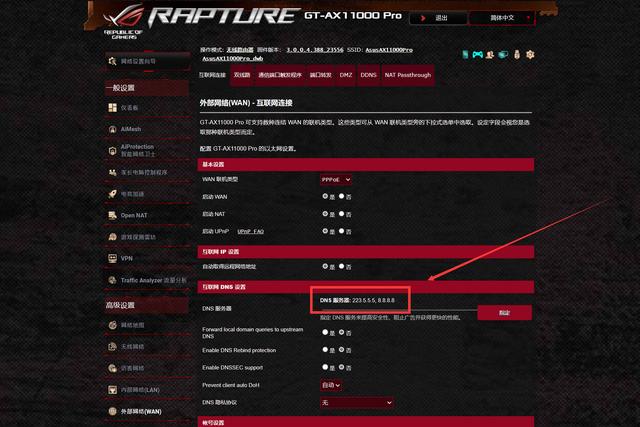640x427 pixels.
Task: Switch to the 双线路 tab
Action: [242, 75]
